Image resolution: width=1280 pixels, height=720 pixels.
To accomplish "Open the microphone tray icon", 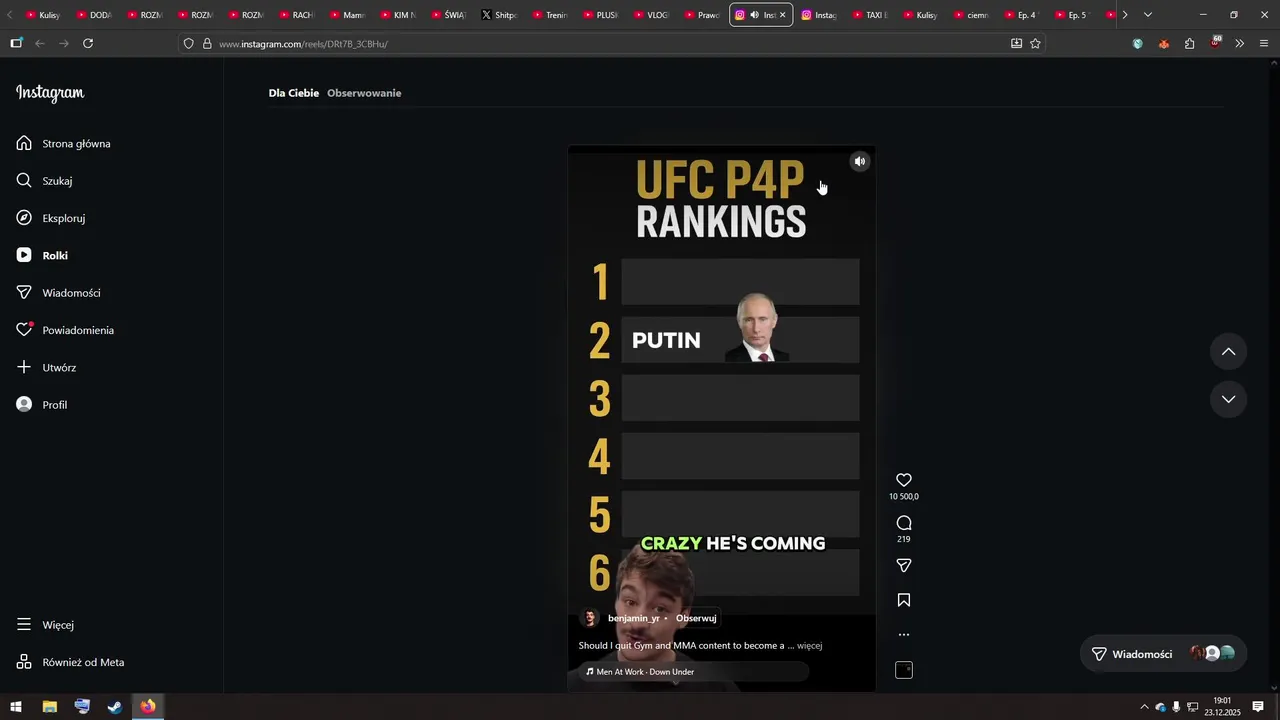I will [x=1176, y=707].
